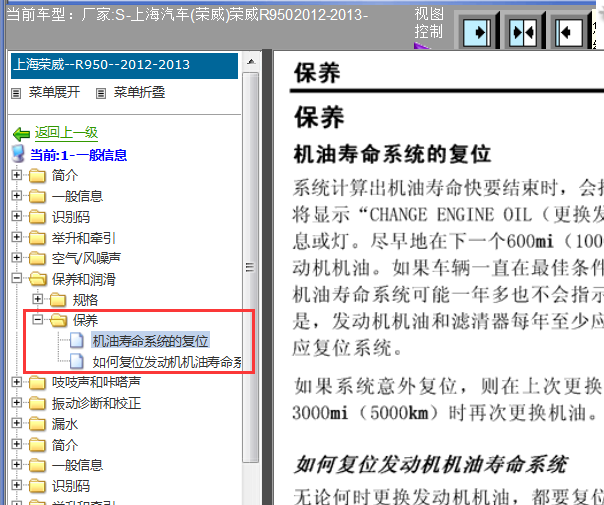Select the 振动诊断和校正 folder label
604x505 pixels.
[97, 404]
